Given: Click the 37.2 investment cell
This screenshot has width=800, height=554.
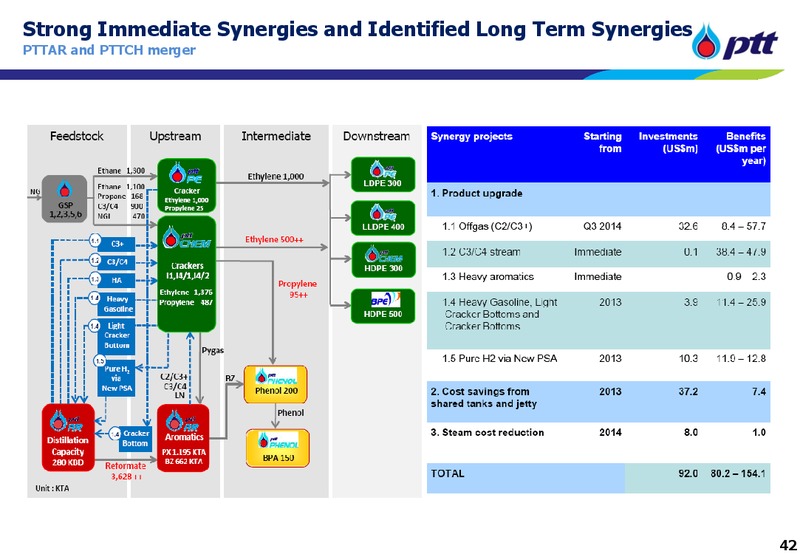Looking at the screenshot, I should (x=688, y=392).
